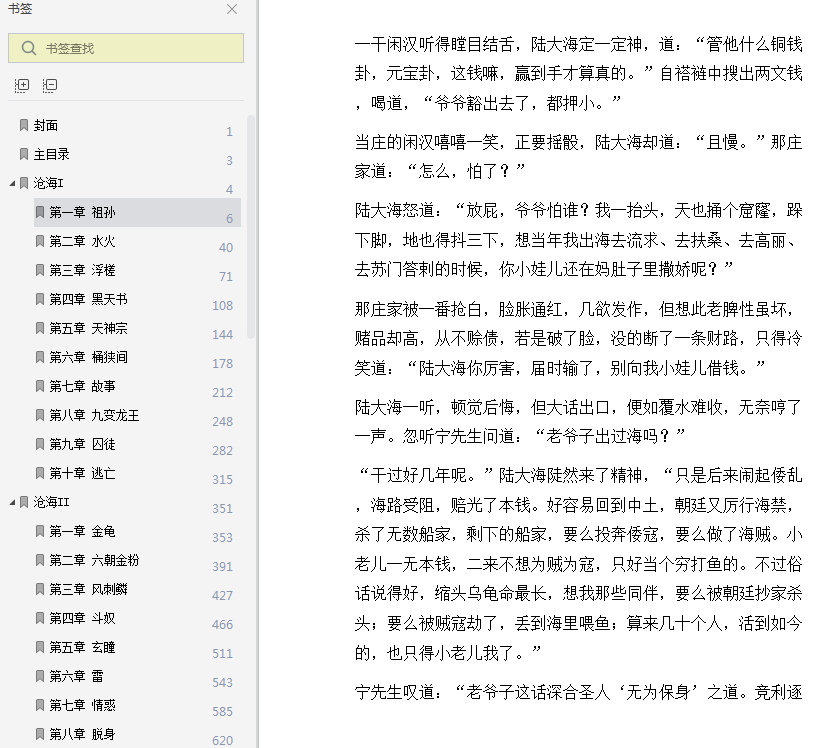Click bookmark icon beside 第七章 情惑
The height and width of the screenshot is (748, 835).
40,705
